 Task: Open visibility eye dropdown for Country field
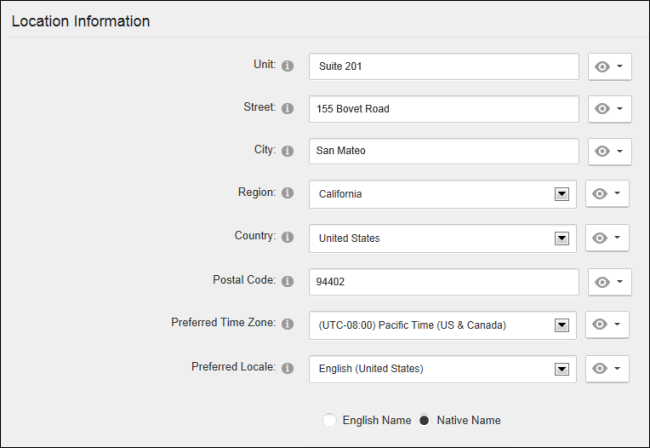pyautogui.click(x=607, y=238)
